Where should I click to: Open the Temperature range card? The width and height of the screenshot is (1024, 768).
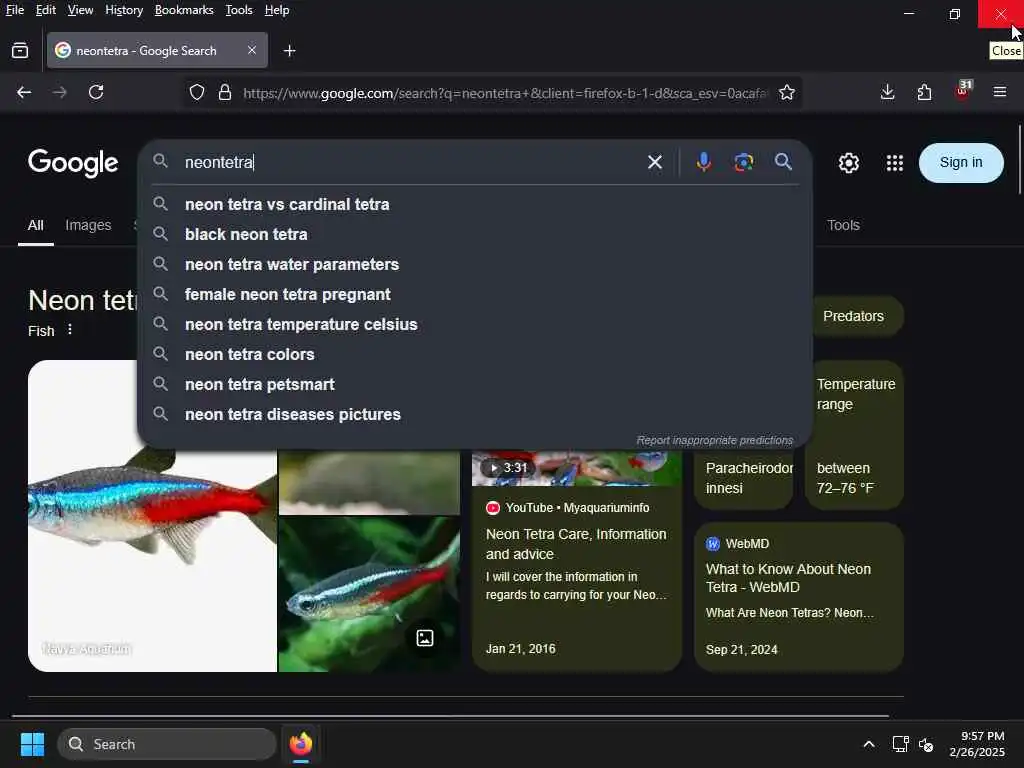855,435
